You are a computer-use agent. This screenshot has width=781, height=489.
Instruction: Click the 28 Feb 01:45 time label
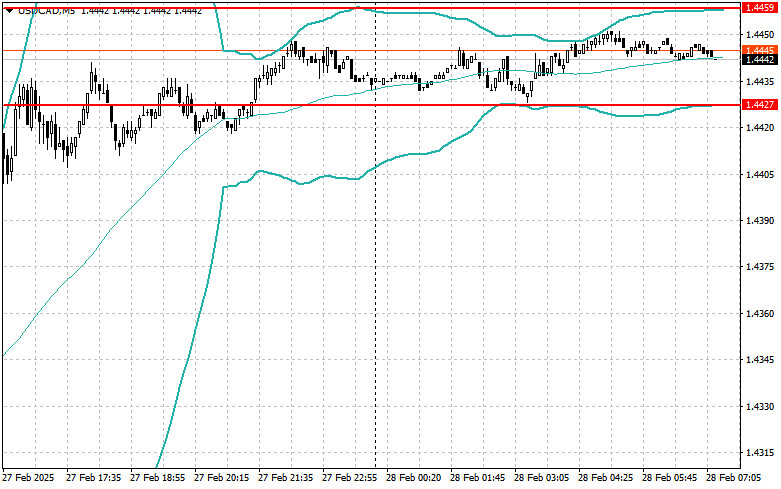(478, 478)
